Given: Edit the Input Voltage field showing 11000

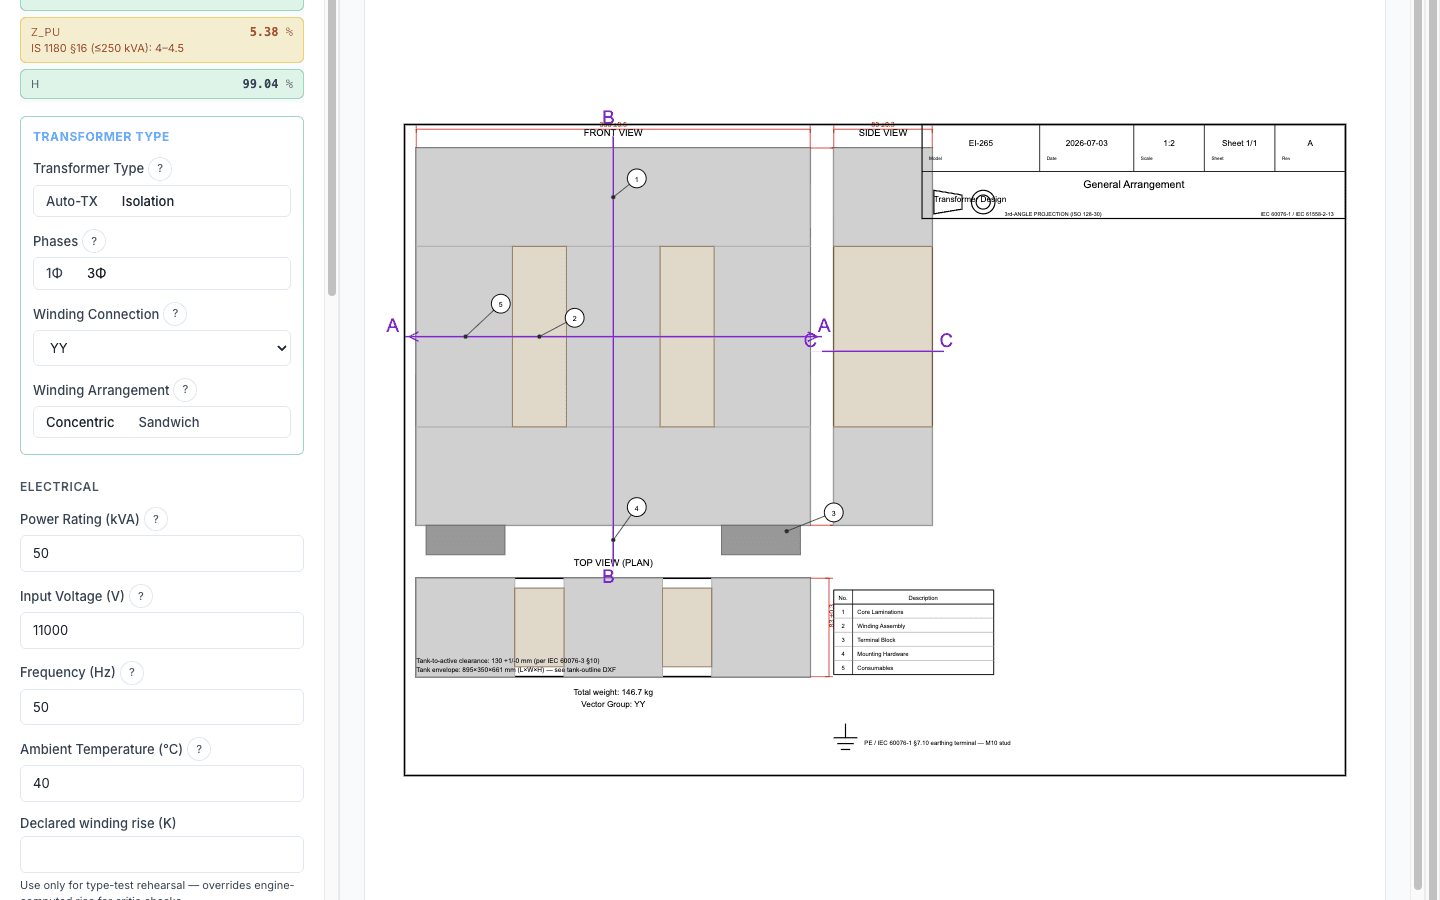Looking at the screenshot, I should point(162,630).
